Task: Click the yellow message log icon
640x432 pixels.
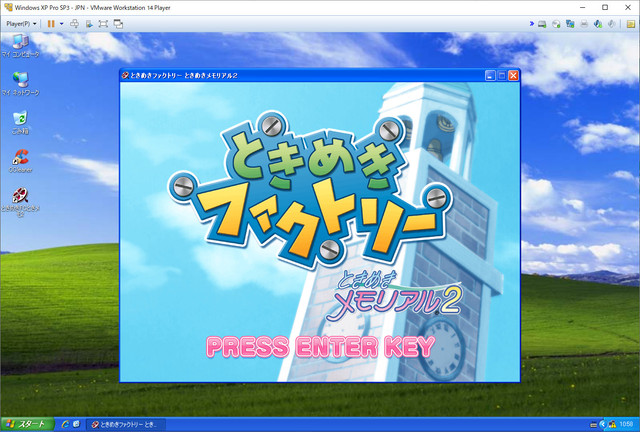Action: (630, 24)
